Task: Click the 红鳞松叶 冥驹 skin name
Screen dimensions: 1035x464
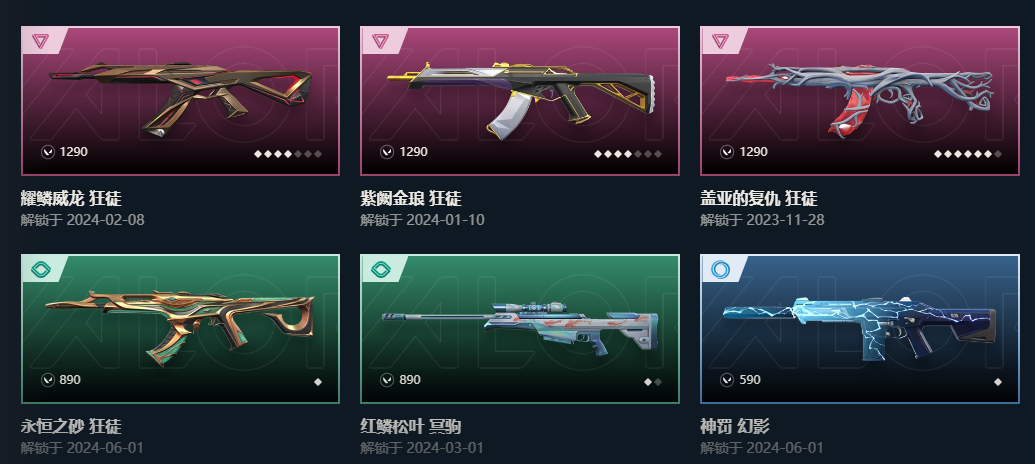Action: pyautogui.click(x=411, y=426)
